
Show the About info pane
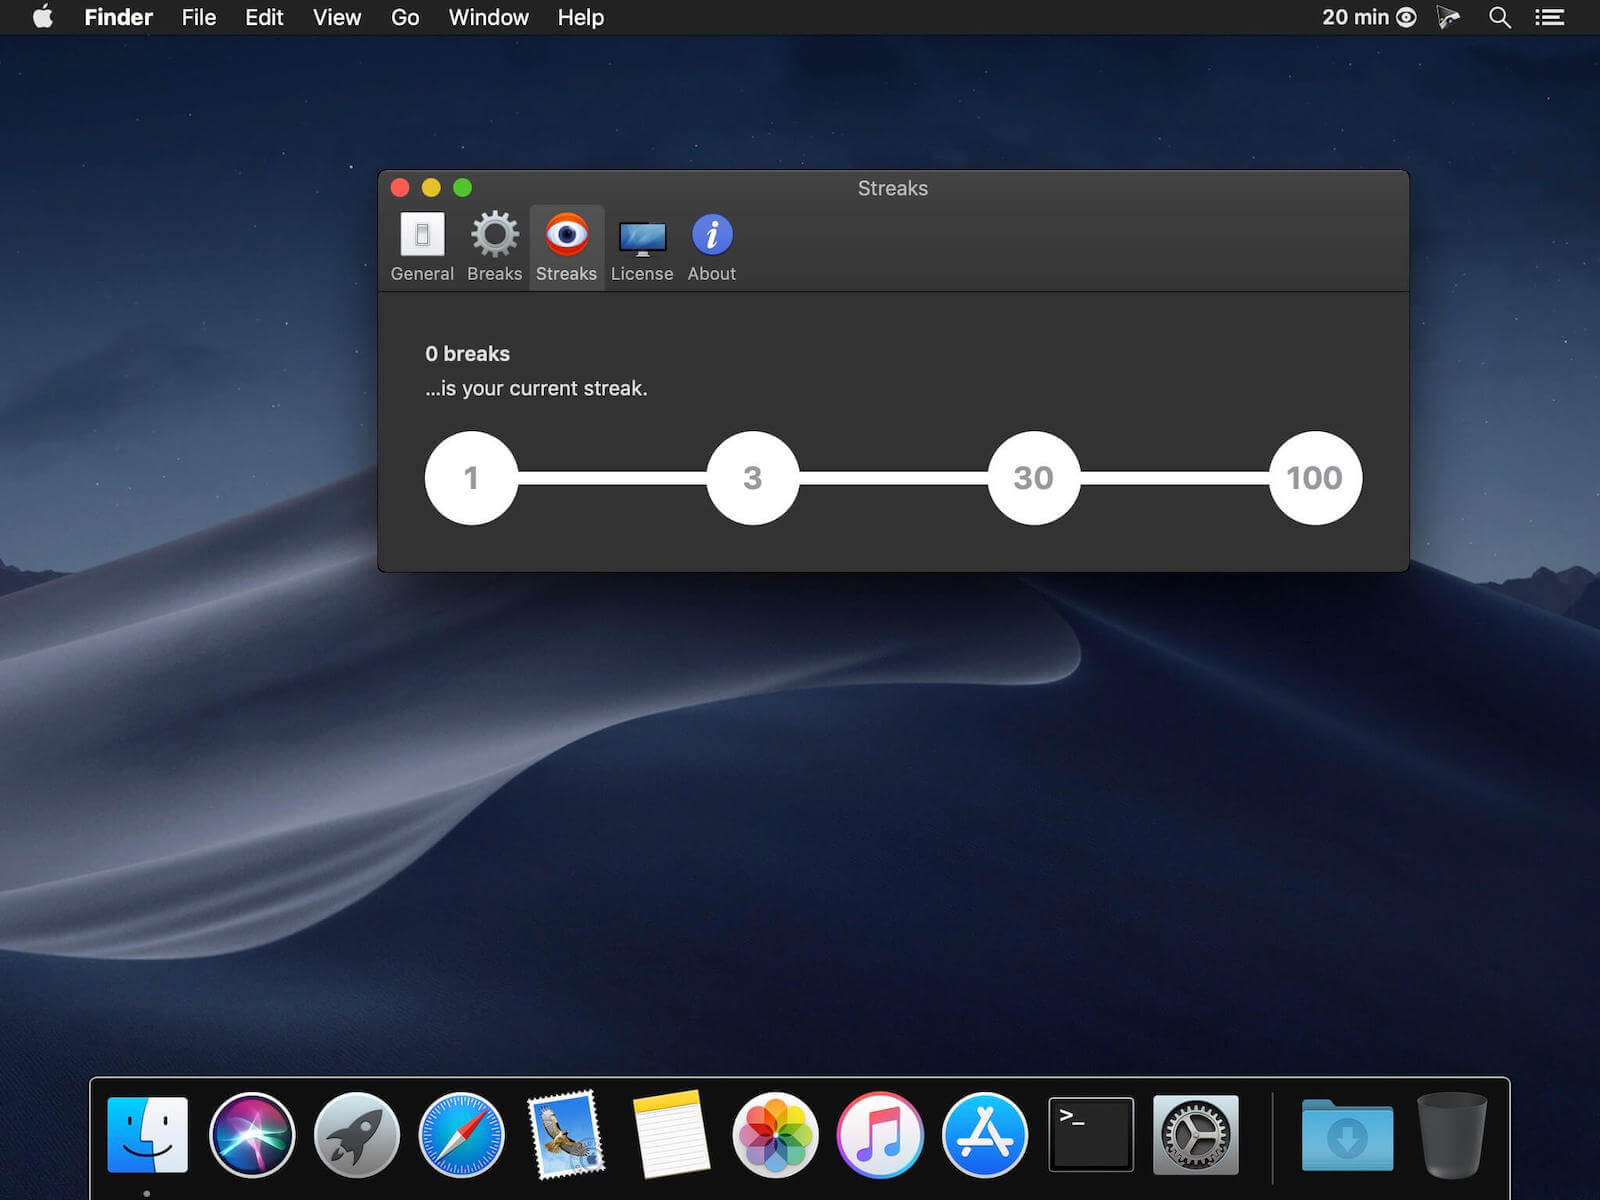tap(711, 247)
